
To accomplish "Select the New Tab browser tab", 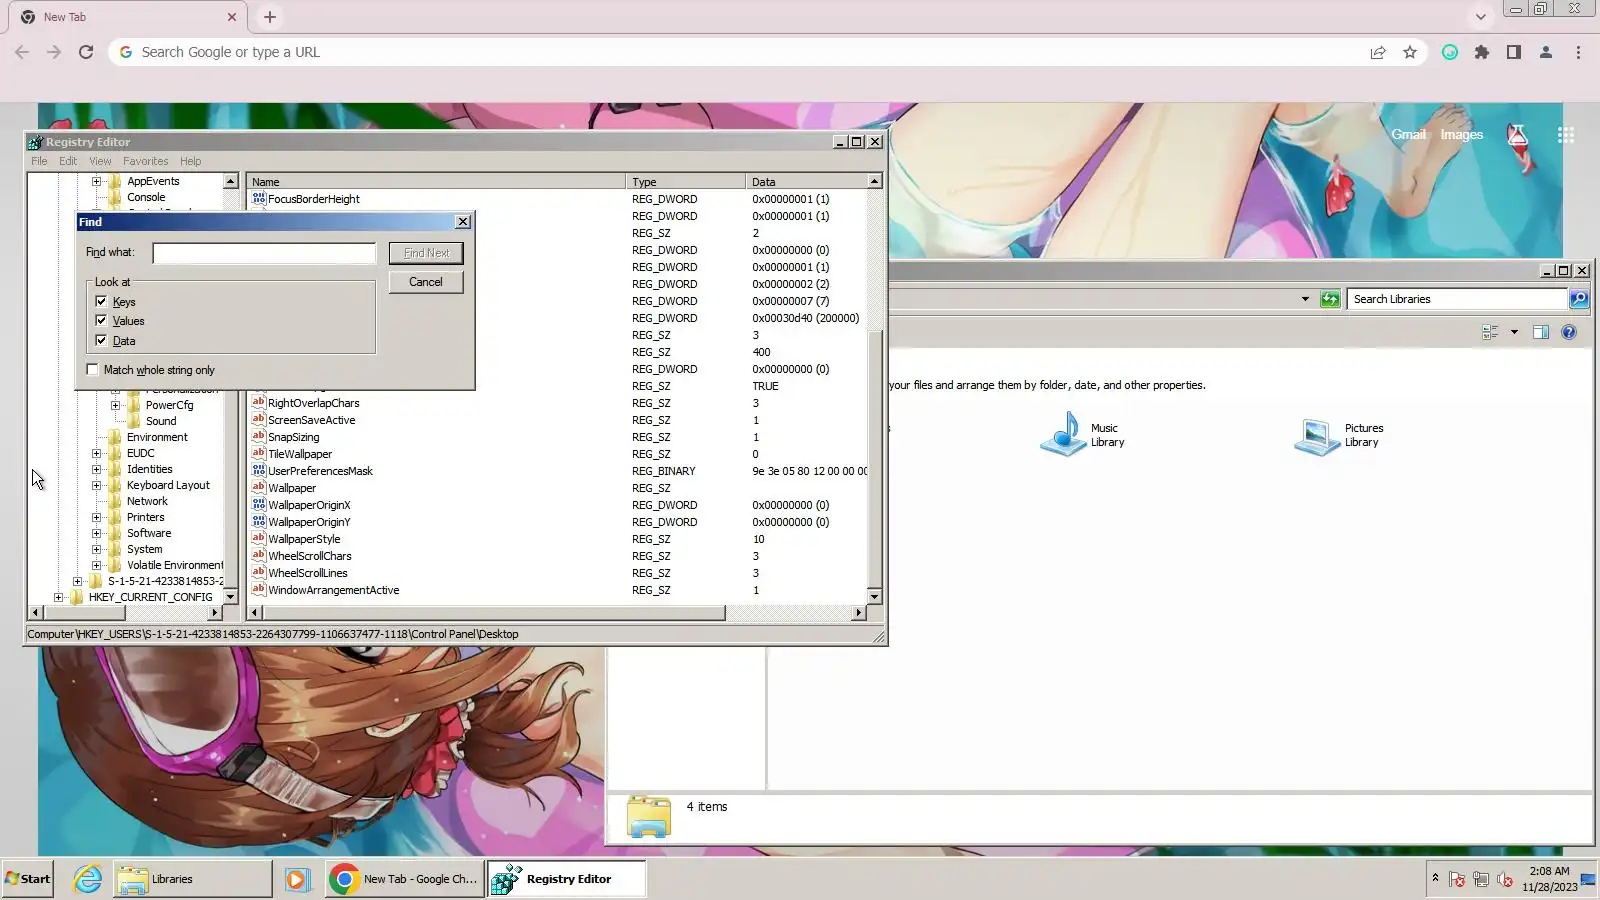I will pos(128,17).
